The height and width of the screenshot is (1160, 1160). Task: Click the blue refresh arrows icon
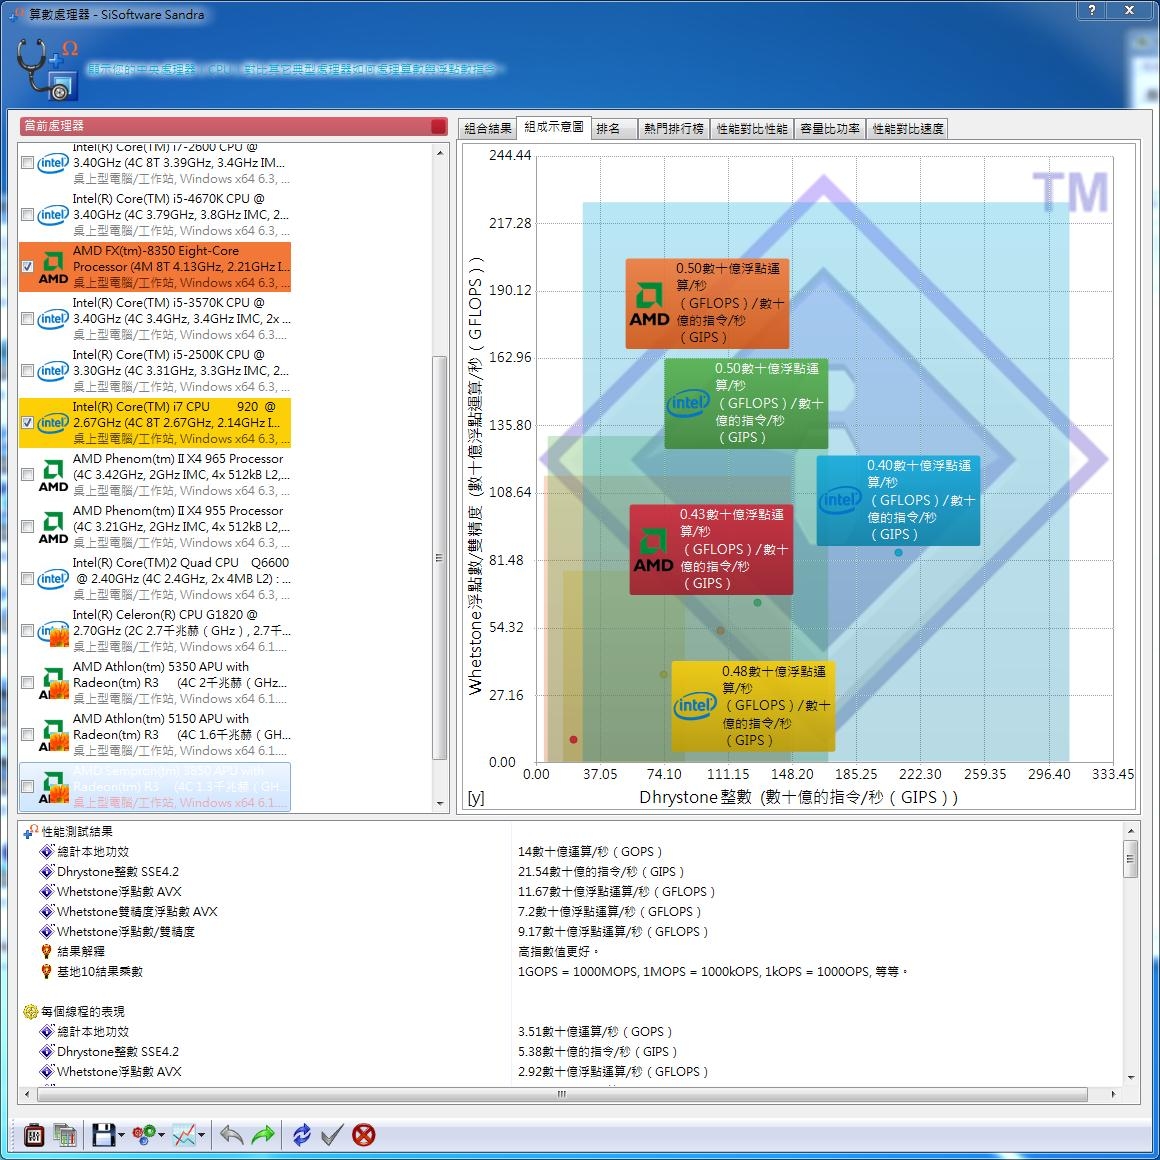[302, 1134]
